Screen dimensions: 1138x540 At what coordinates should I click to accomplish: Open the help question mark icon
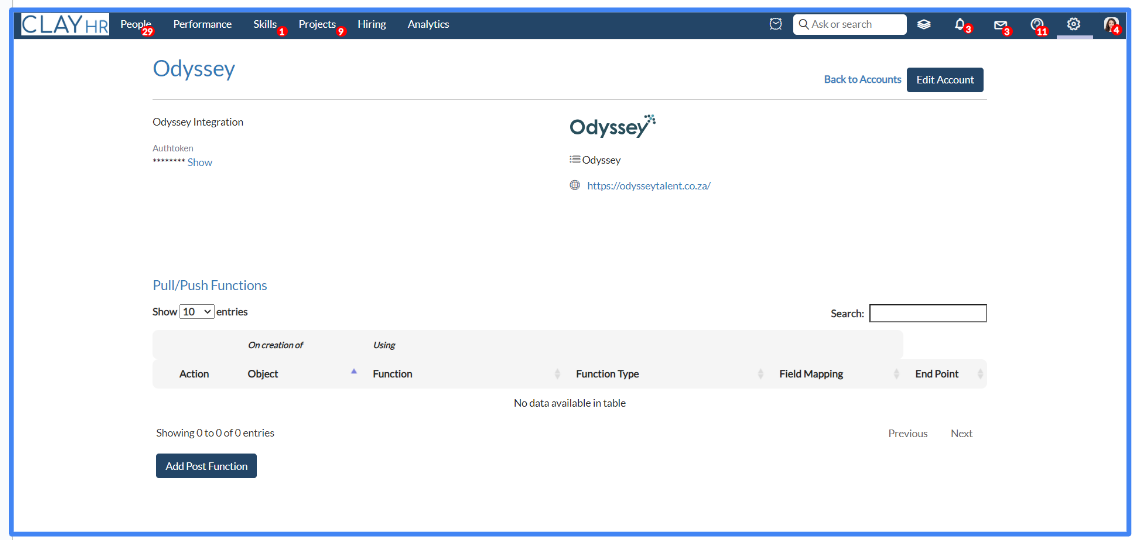1036,24
